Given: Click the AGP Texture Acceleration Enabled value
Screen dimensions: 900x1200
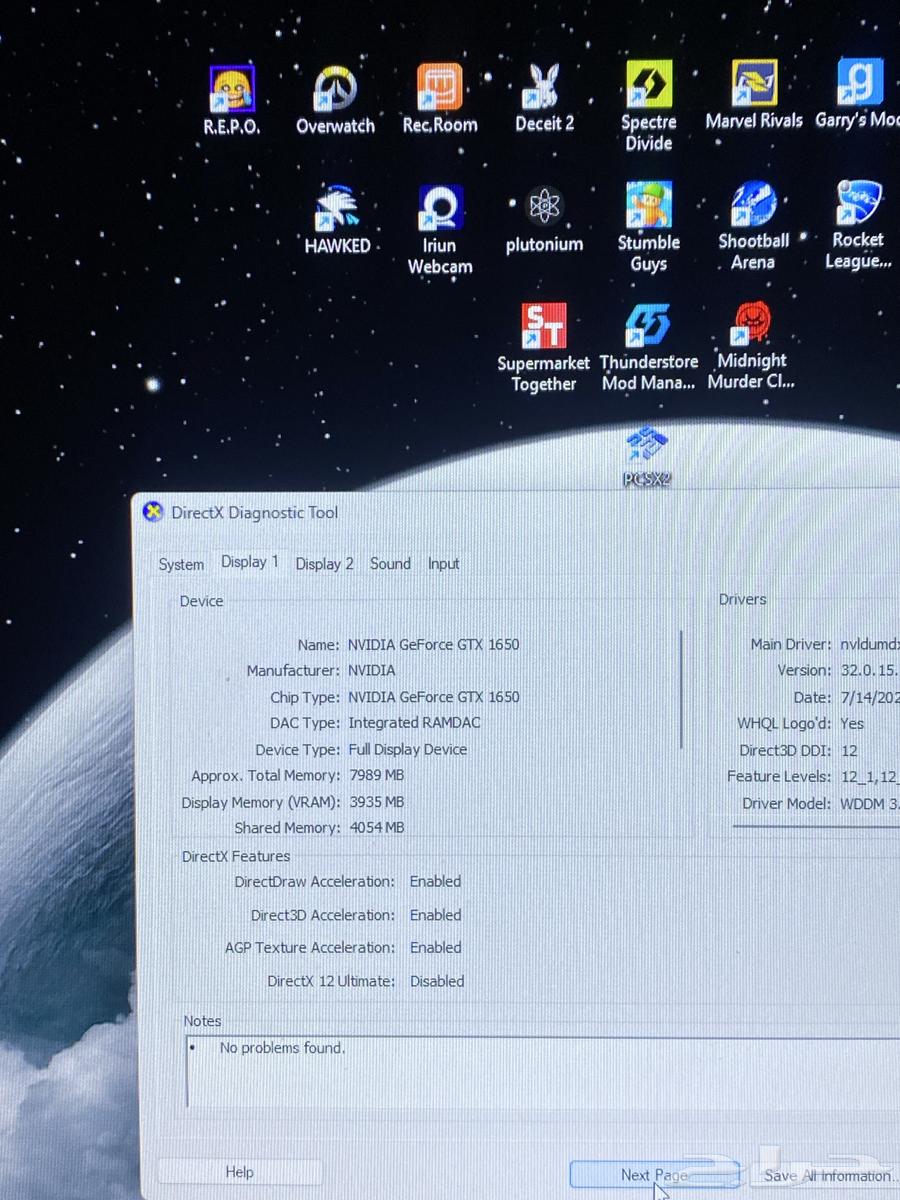Looking at the screenshot, I should point(435,948).
